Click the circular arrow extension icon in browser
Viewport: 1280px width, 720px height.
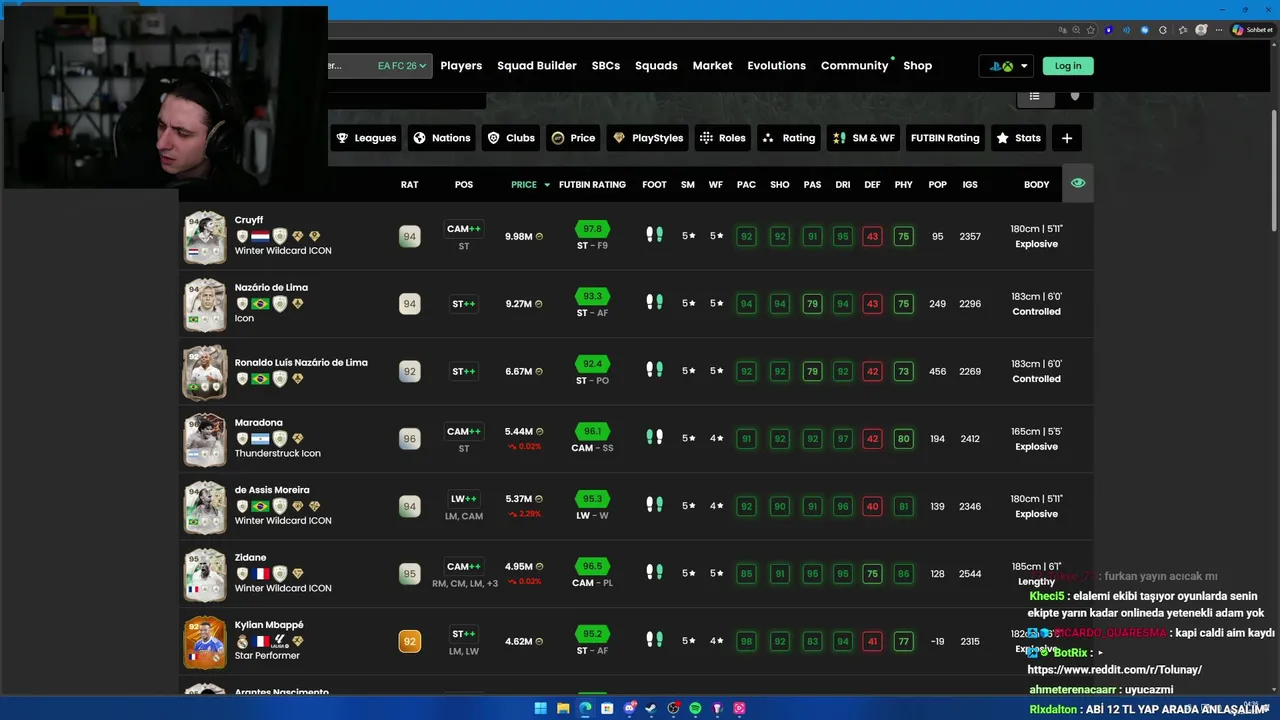pos(1163,30)
